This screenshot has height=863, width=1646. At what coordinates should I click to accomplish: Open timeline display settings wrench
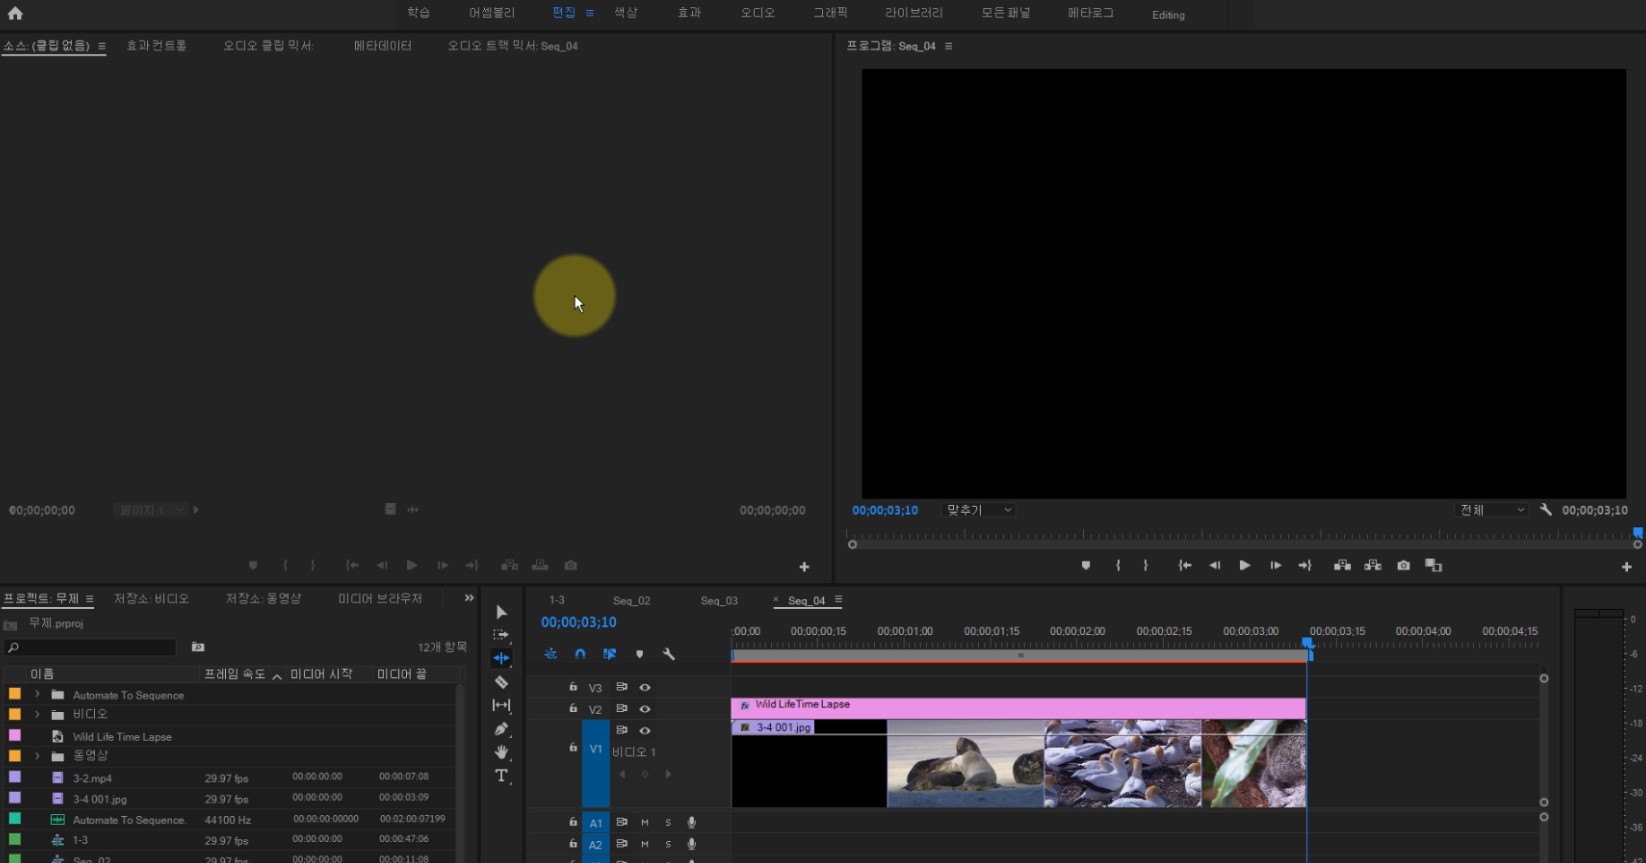click(x=669, y=654)
